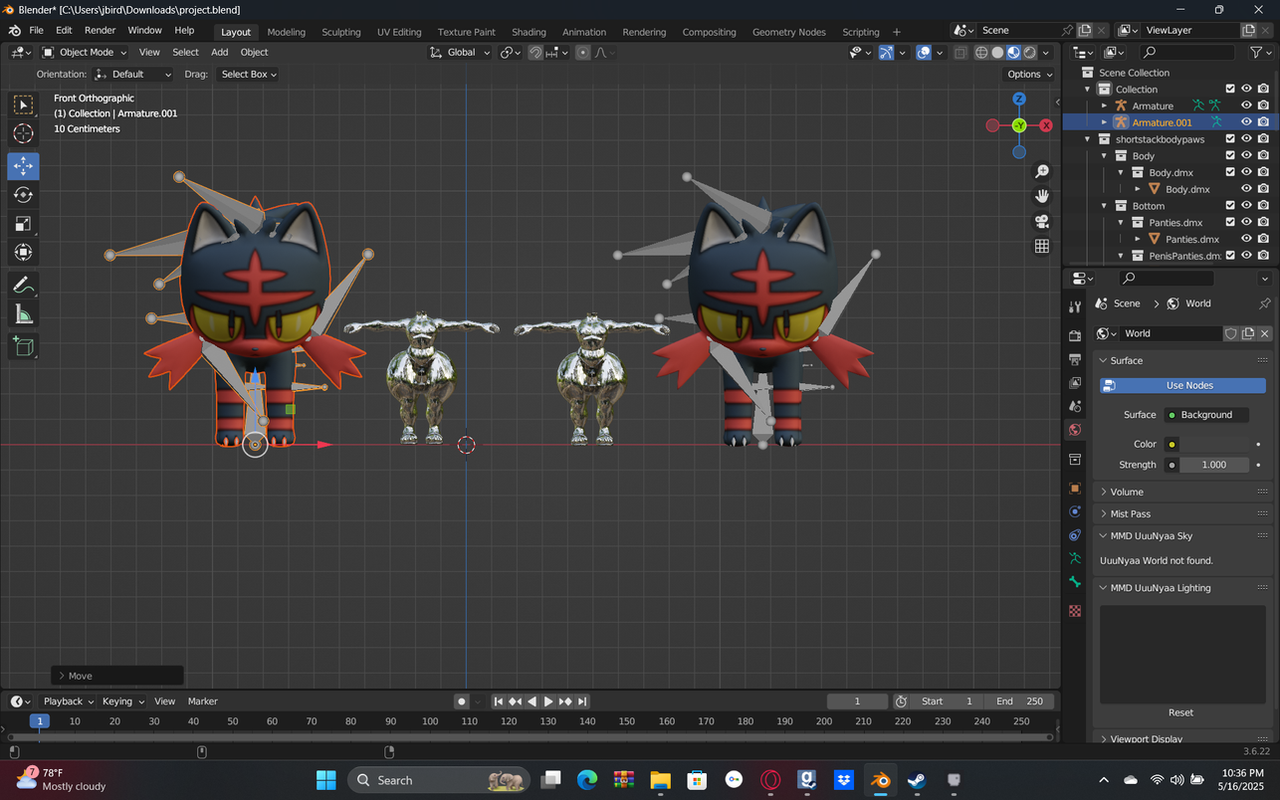Switch to the Shading workspace tab
Screen dimensions: 1280x800
pyautogui.click(x=529, y=32)
